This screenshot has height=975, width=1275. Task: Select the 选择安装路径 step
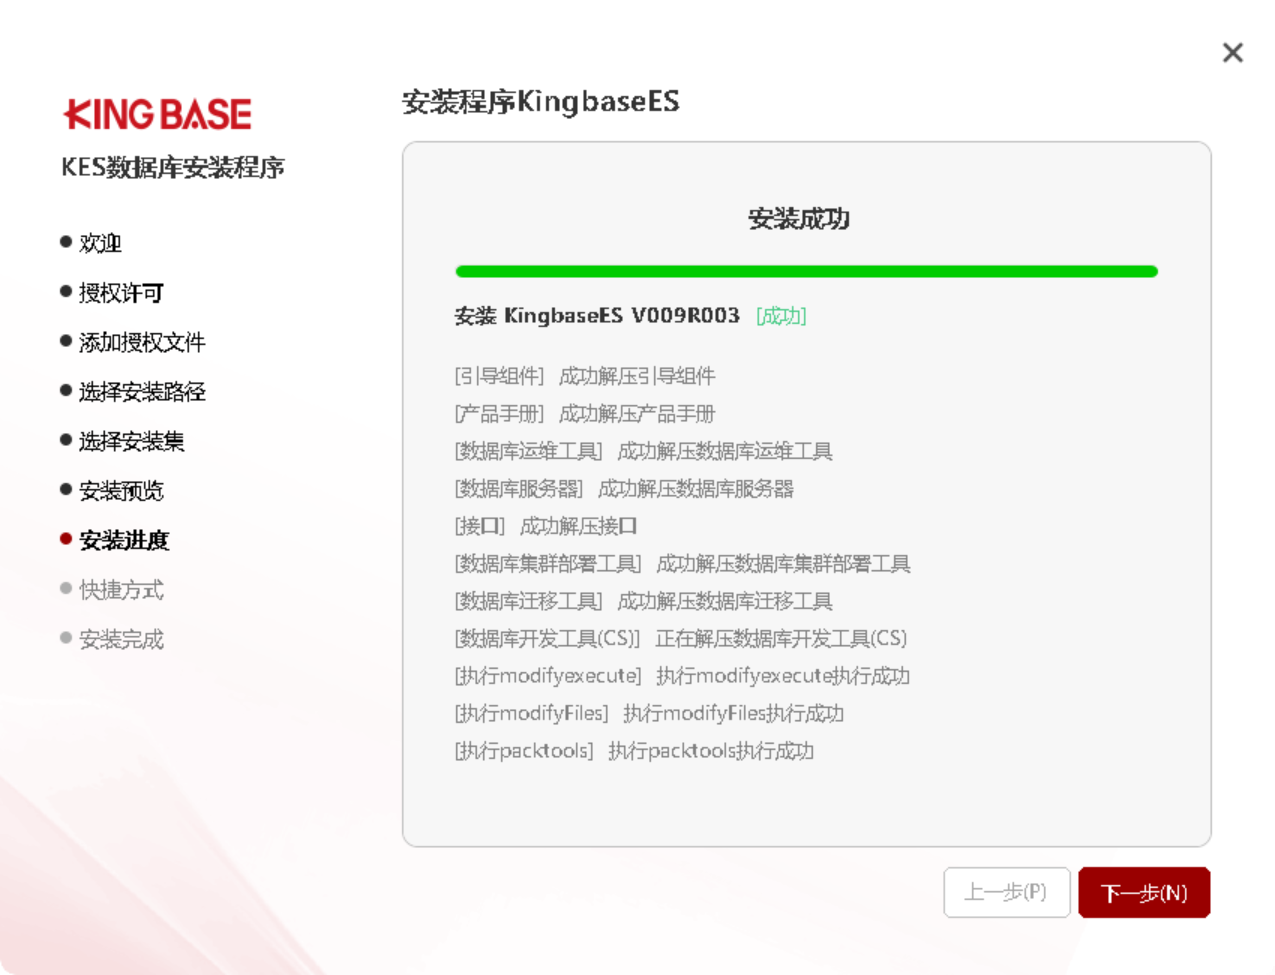coord(142,392)
